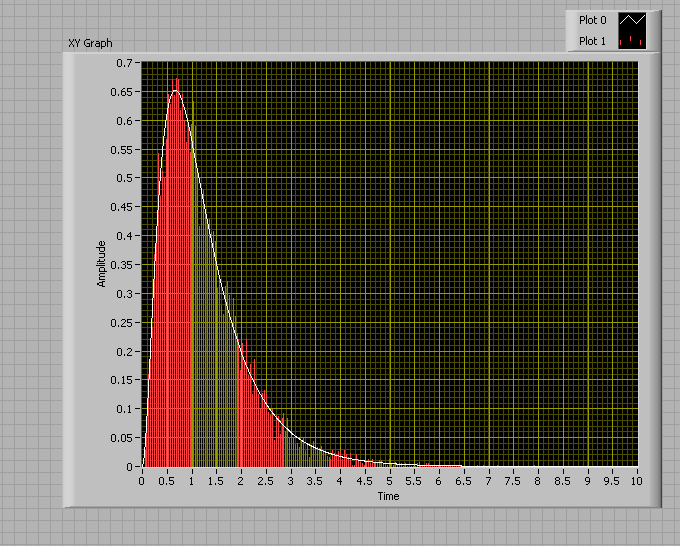The image size is (680, 546).
Task: Click the y-axis tick value 0.2
Action: (125, 351)
